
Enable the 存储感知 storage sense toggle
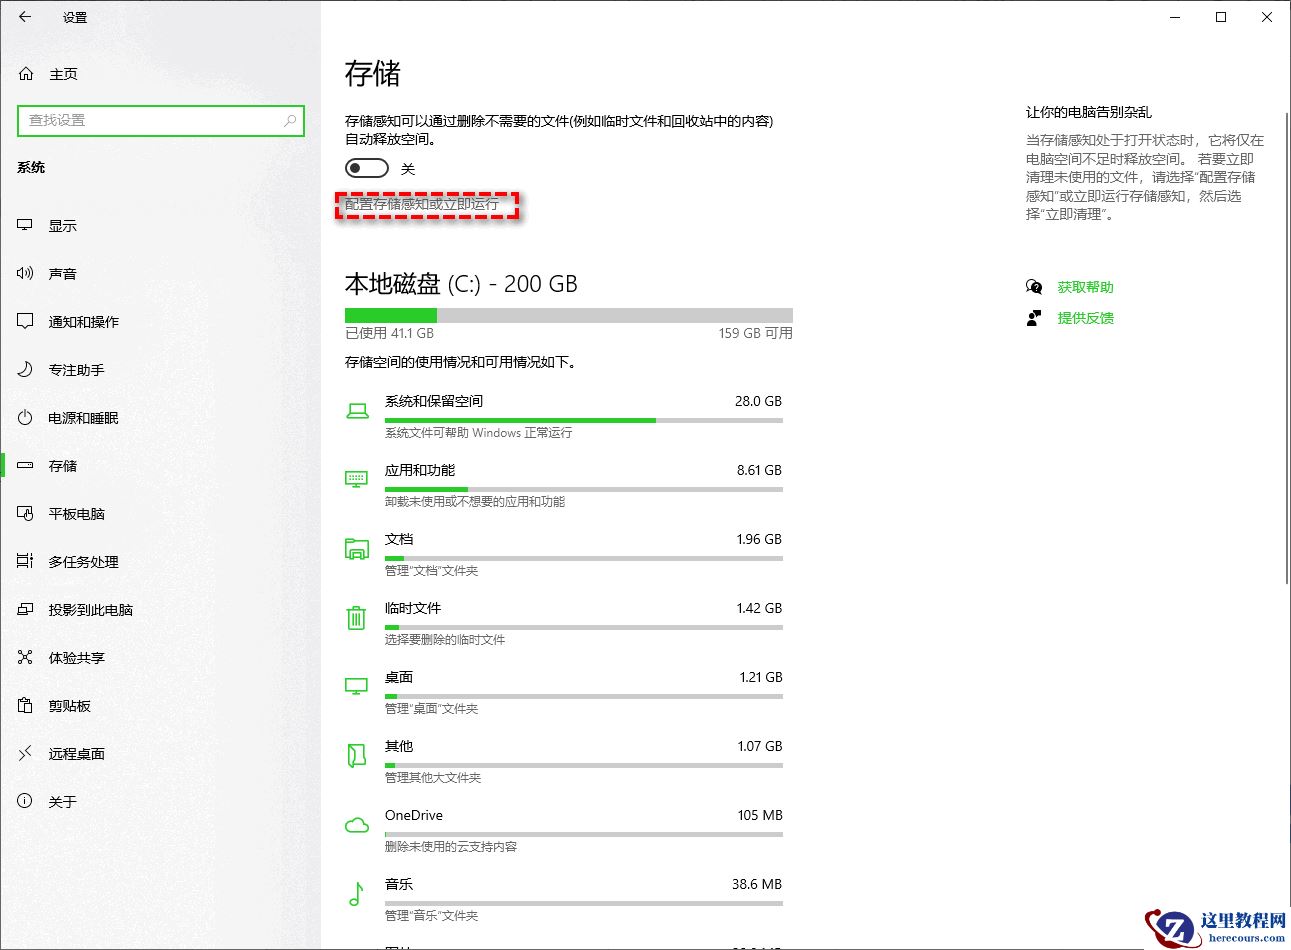(366, 167)
